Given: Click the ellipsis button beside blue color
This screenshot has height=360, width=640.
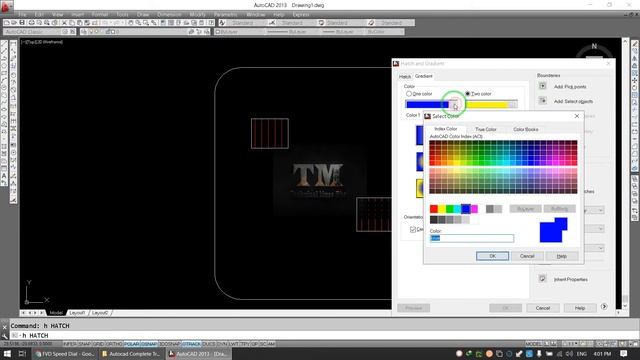Looking at the screenshot, I should tap(454, 105).
